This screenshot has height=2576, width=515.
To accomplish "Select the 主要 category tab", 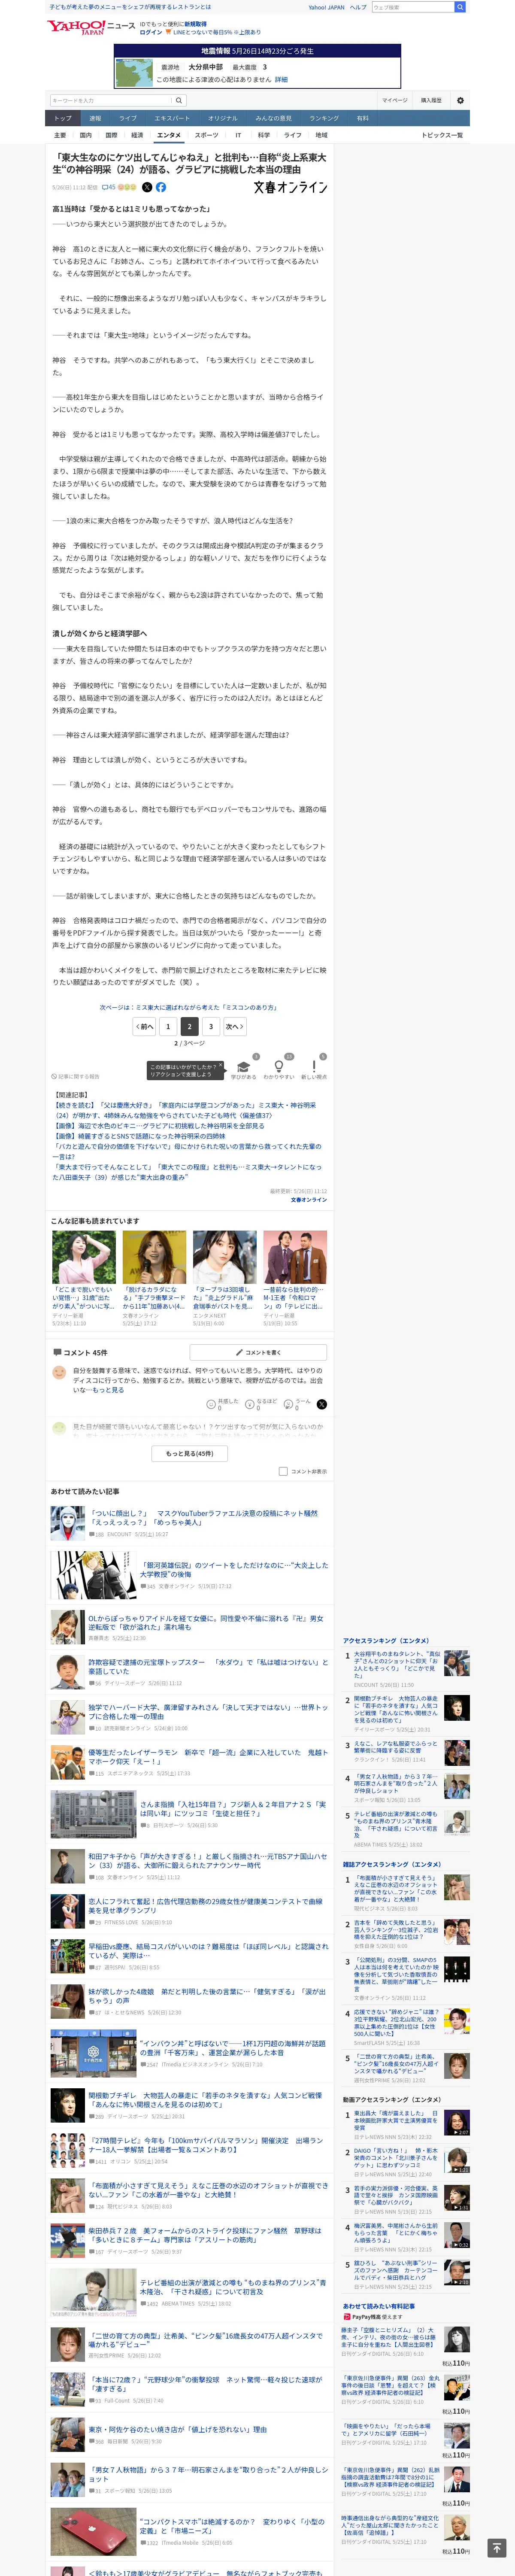I will coord(60,135).
